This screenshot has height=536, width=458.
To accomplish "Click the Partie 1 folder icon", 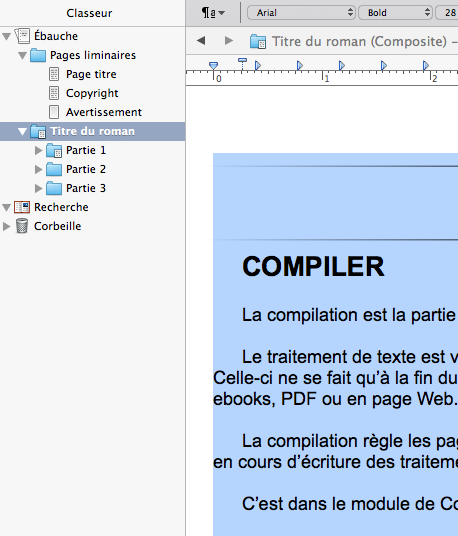I will coord(54,150).
